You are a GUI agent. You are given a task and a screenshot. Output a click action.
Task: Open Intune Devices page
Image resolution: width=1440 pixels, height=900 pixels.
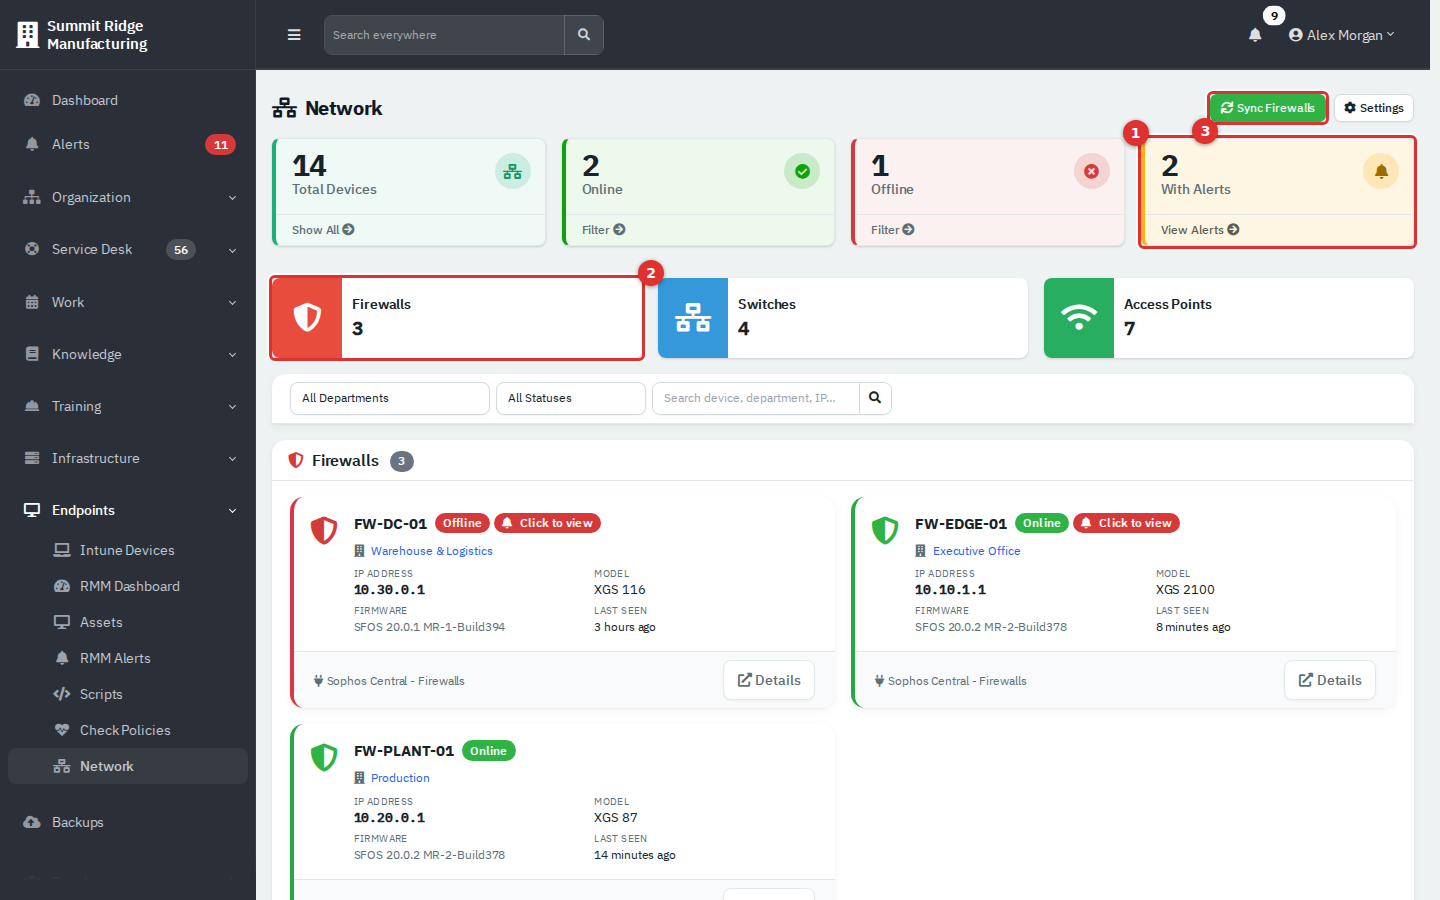pos(128,550)
